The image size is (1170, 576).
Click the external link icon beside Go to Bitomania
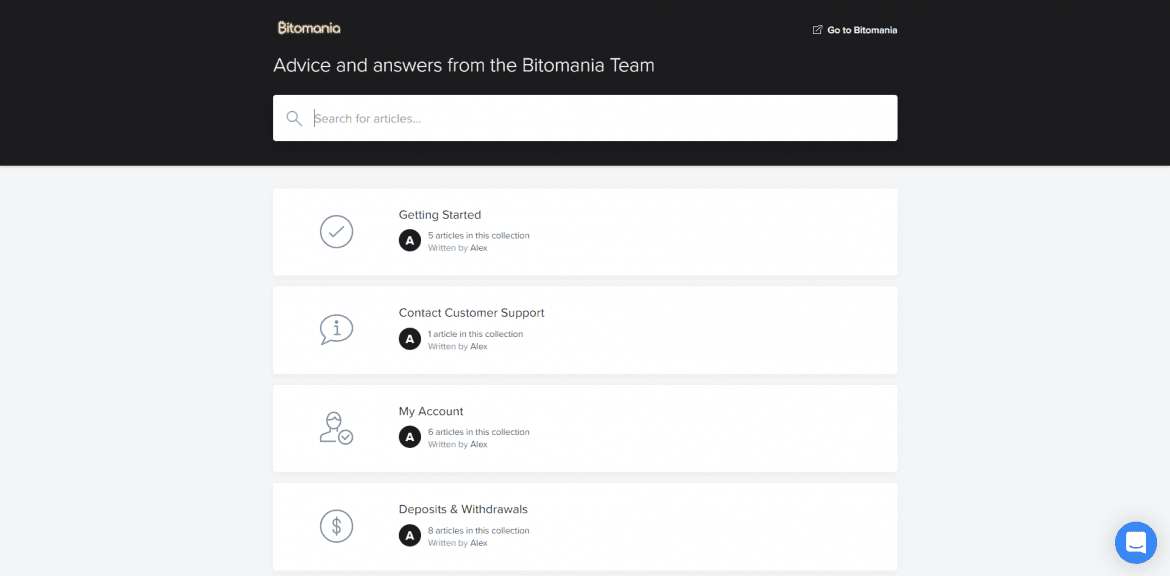pyautogui.click(x=817, y=30)
